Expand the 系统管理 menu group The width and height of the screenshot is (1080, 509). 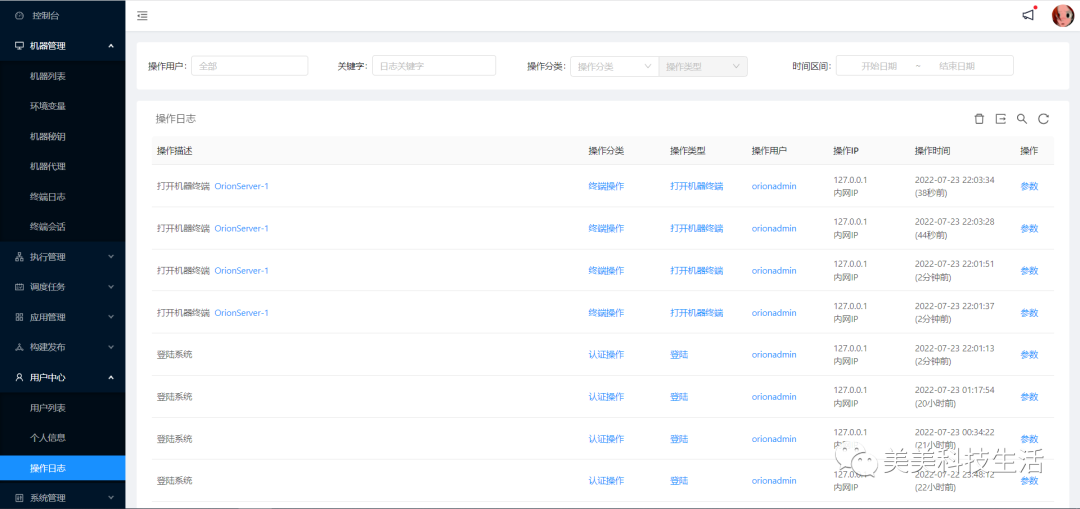[x=63, y=497]
